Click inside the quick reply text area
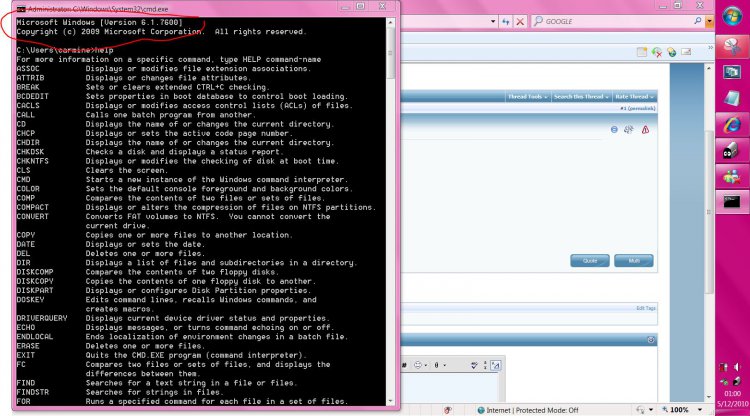 pos(451,388)
